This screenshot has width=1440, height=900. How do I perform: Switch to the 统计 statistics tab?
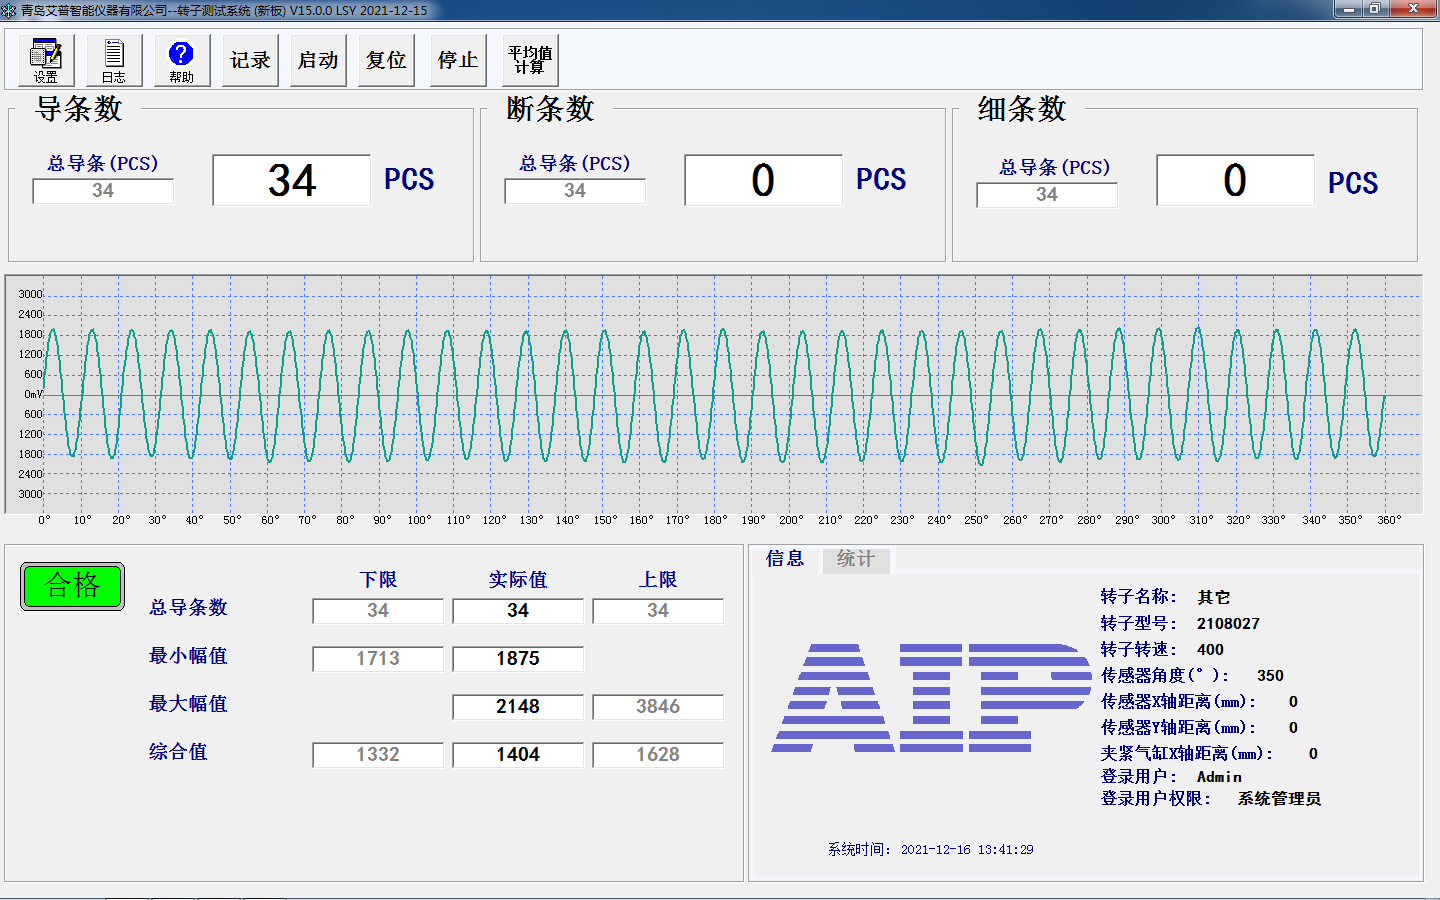click(855, 560)
